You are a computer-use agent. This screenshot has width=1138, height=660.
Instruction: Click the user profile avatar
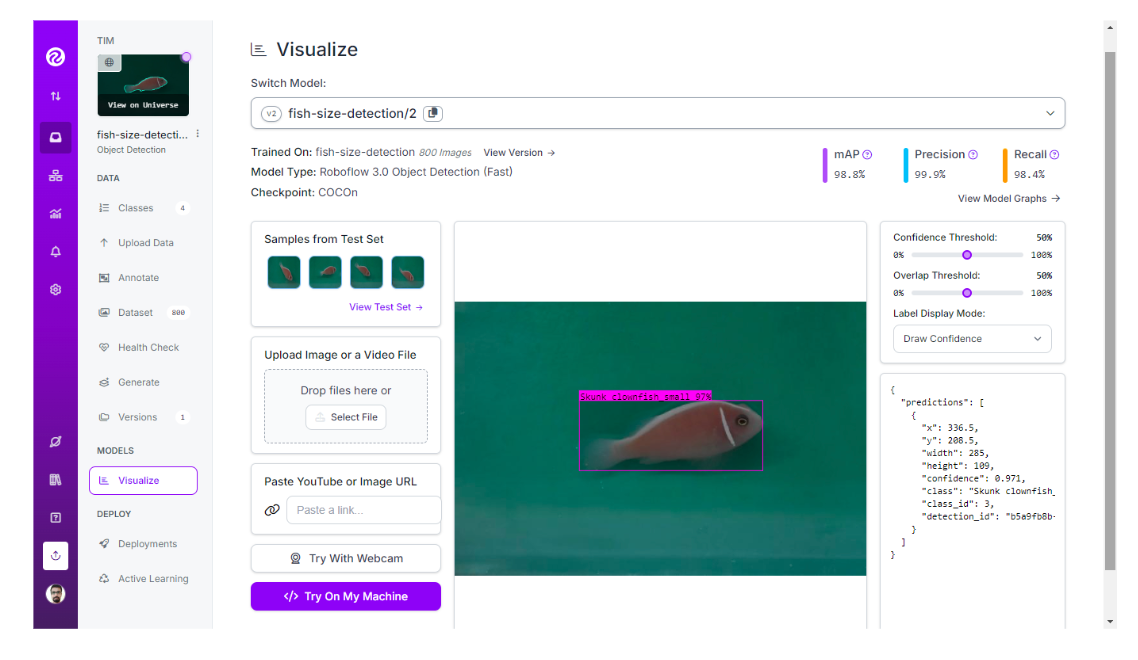55,594
